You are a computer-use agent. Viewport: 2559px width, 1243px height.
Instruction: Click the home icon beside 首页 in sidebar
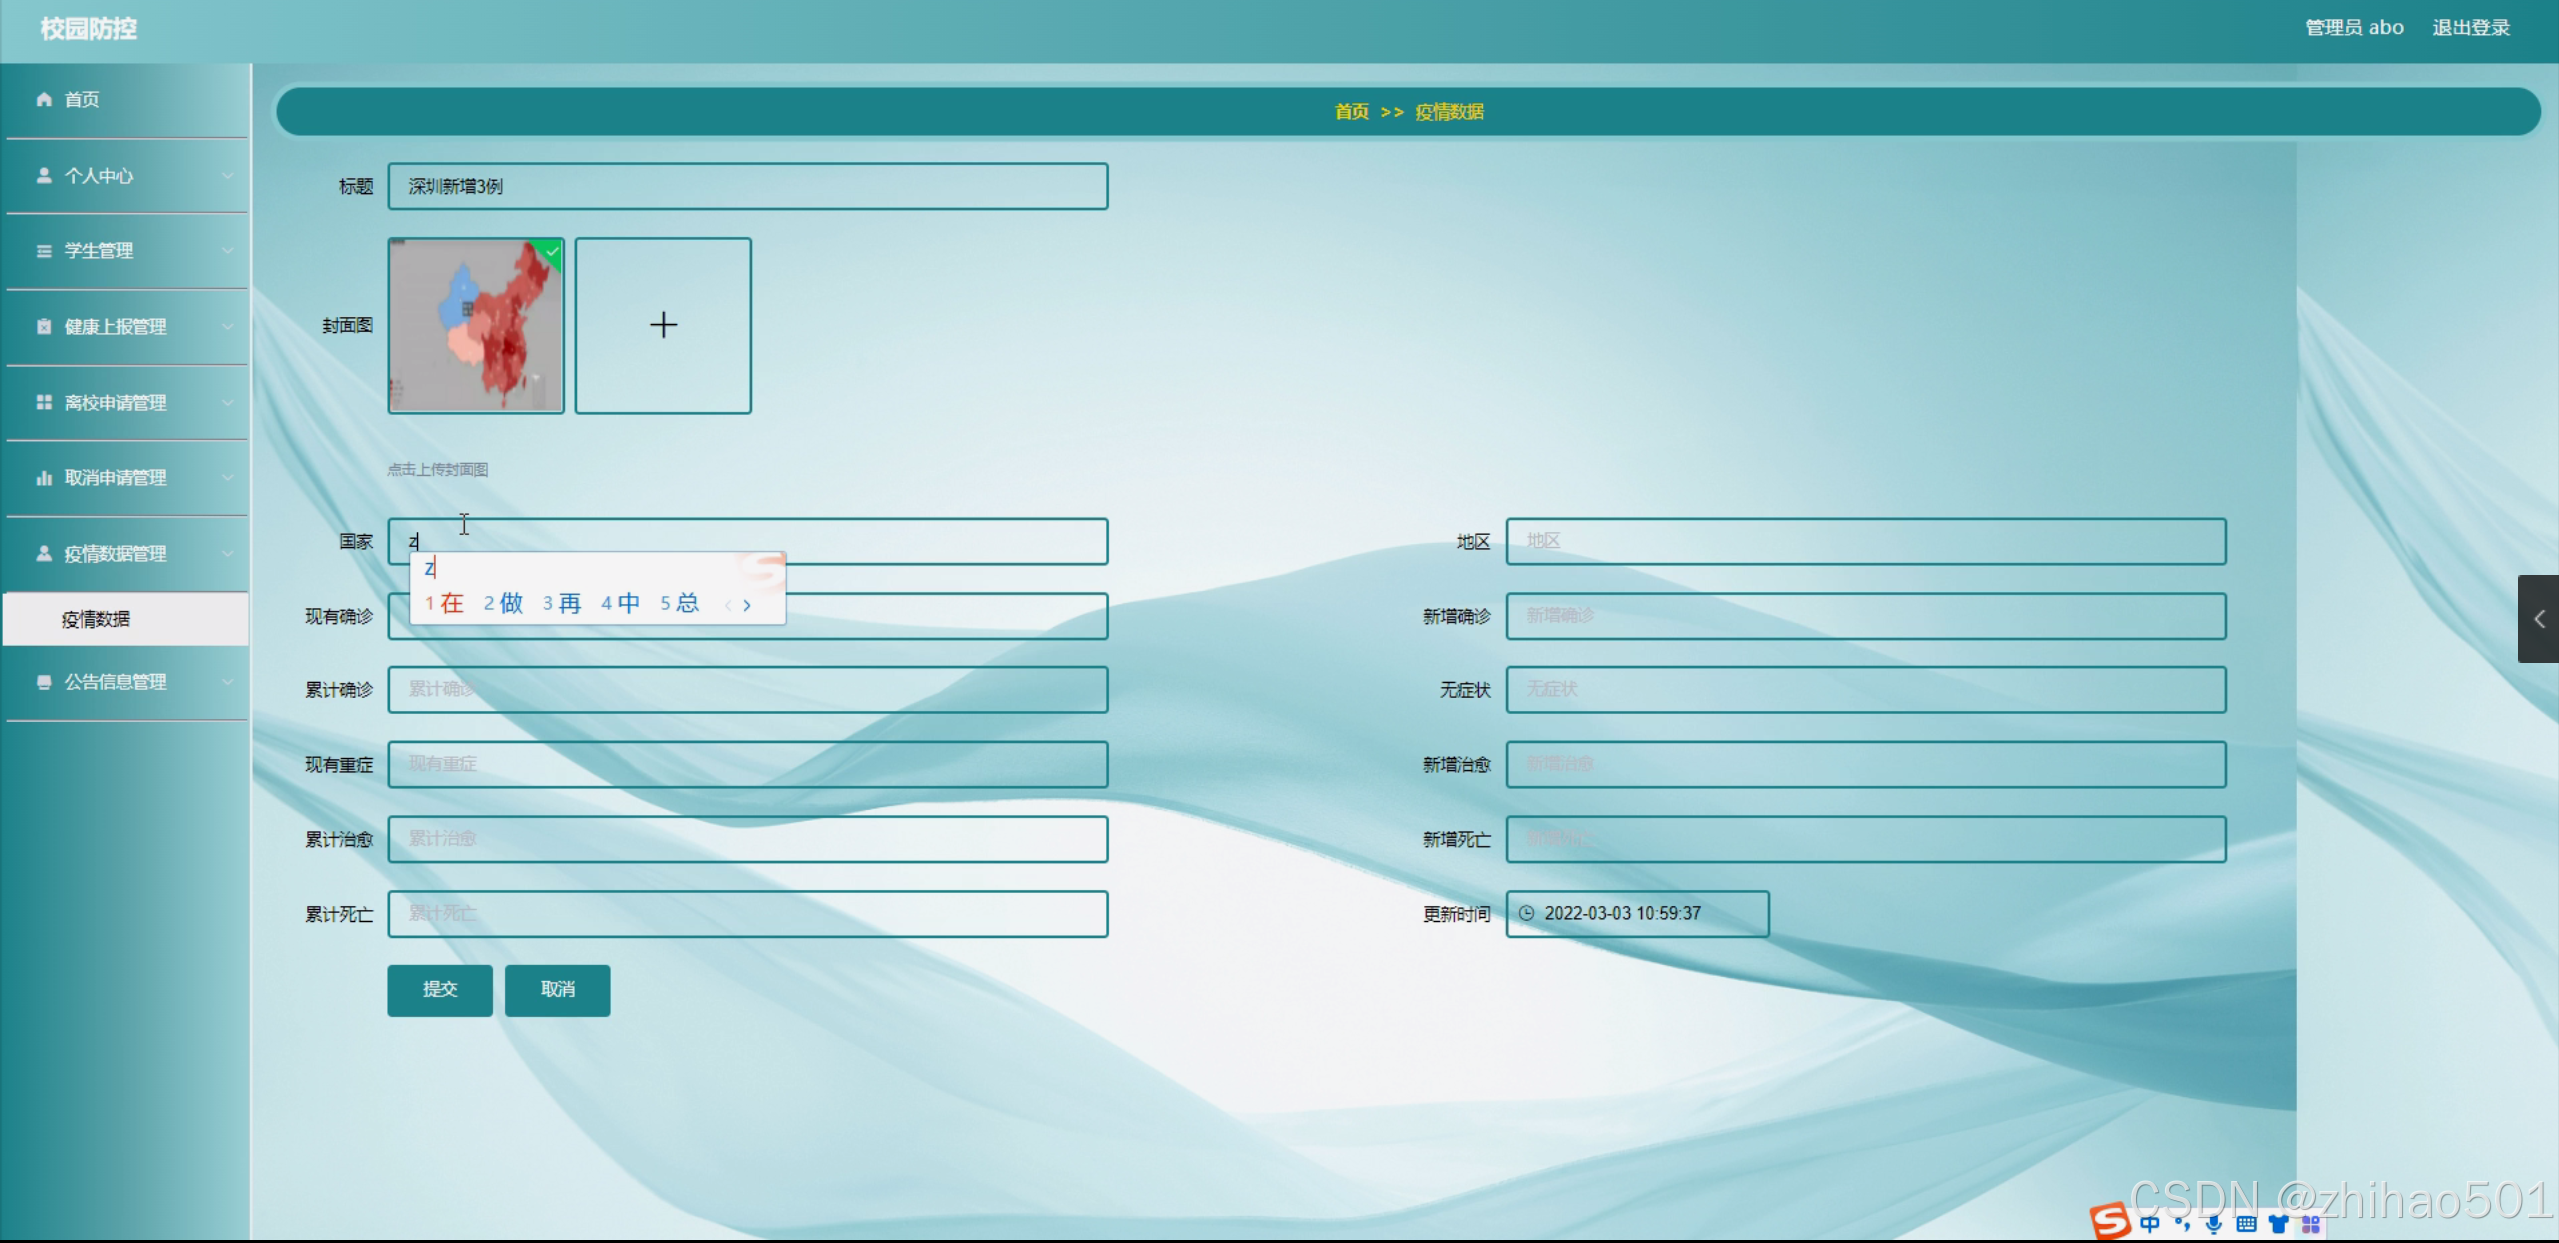44,99
